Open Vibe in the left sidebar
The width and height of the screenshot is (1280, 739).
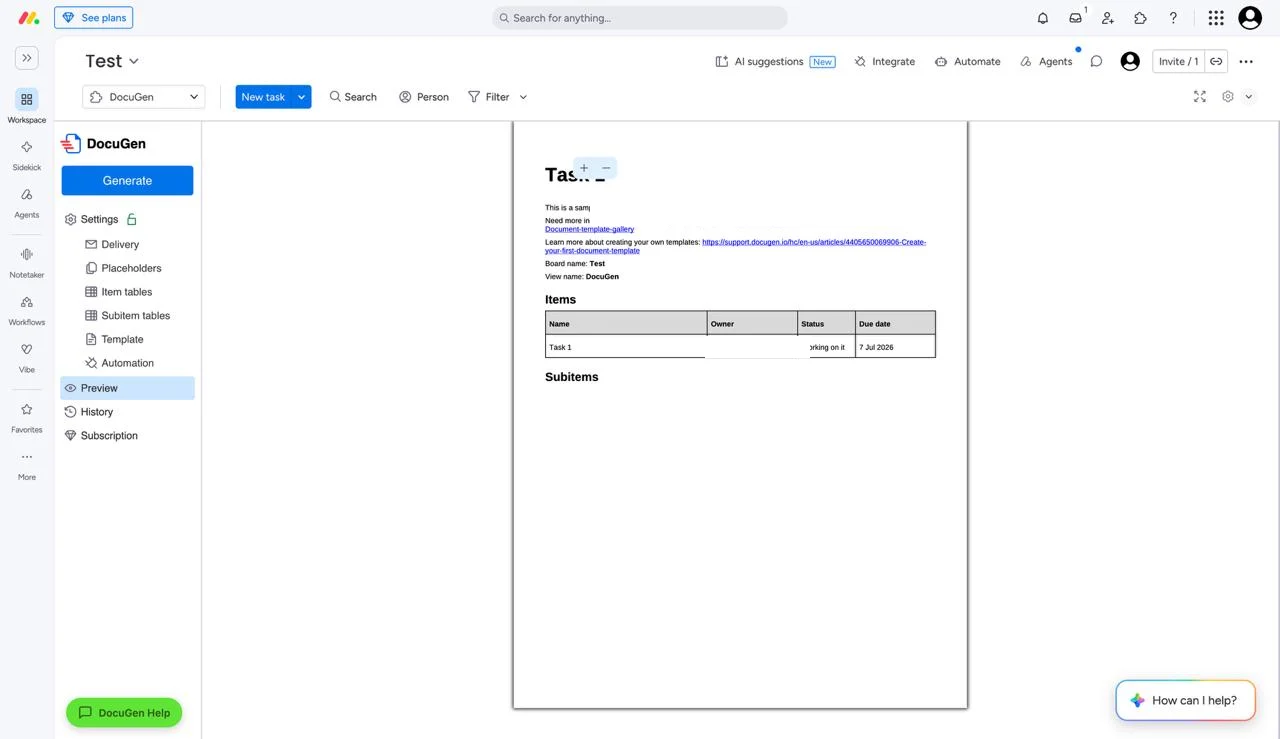[x=27, y=357]
